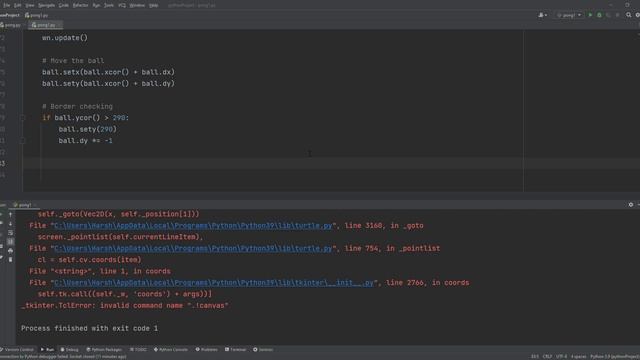640x360 pixels.
Task: Click the cursor position indicator in status bar
Action: [x=535, y=357]
